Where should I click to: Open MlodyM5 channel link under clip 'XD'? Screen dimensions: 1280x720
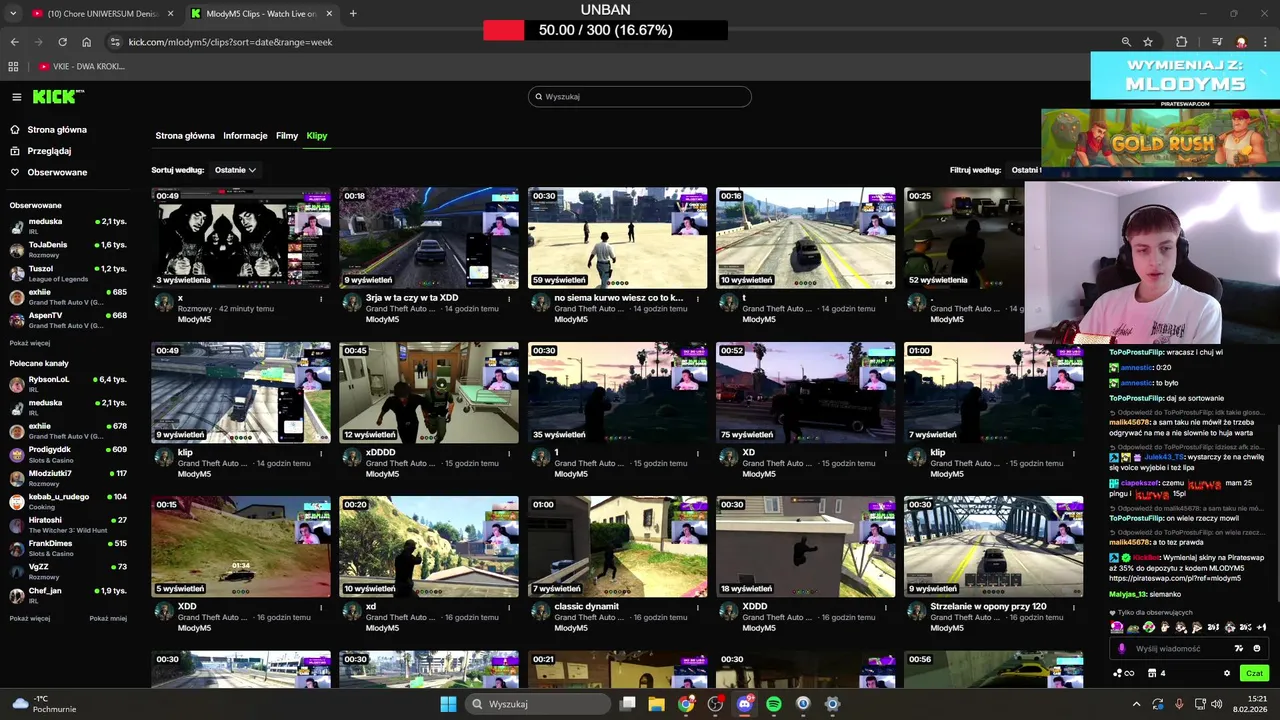[759, 474]
